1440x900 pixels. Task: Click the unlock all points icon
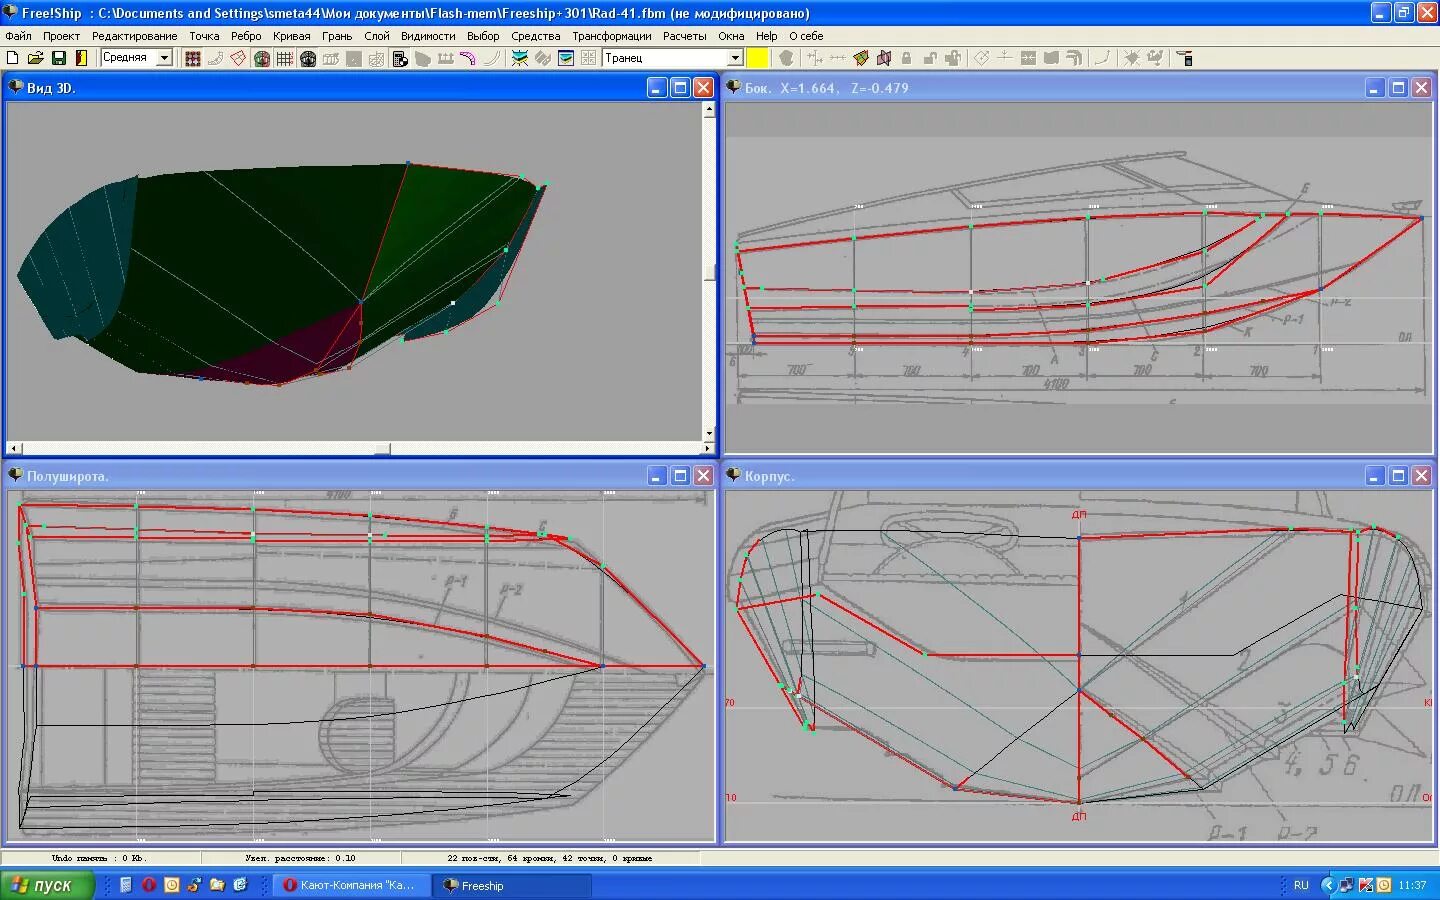click(x=953, y=58)
